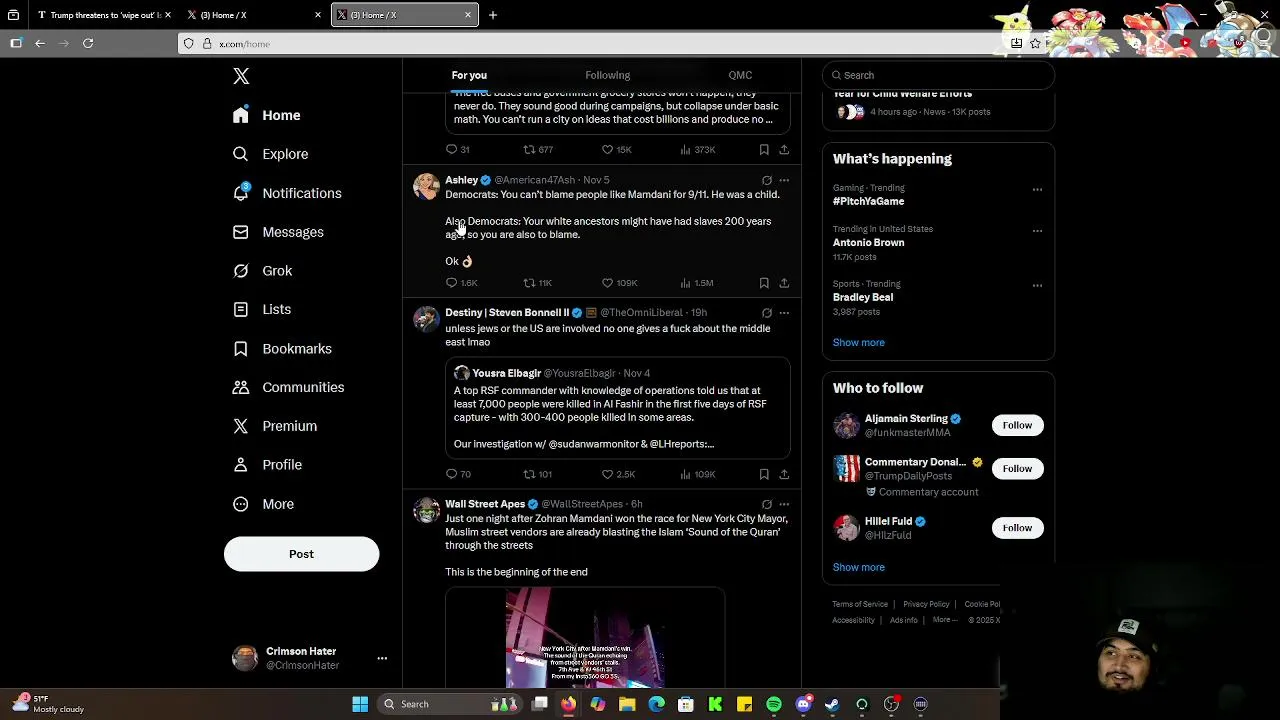
Task: Expand the More menu in sidebar
Action: (x=263, y=504)
